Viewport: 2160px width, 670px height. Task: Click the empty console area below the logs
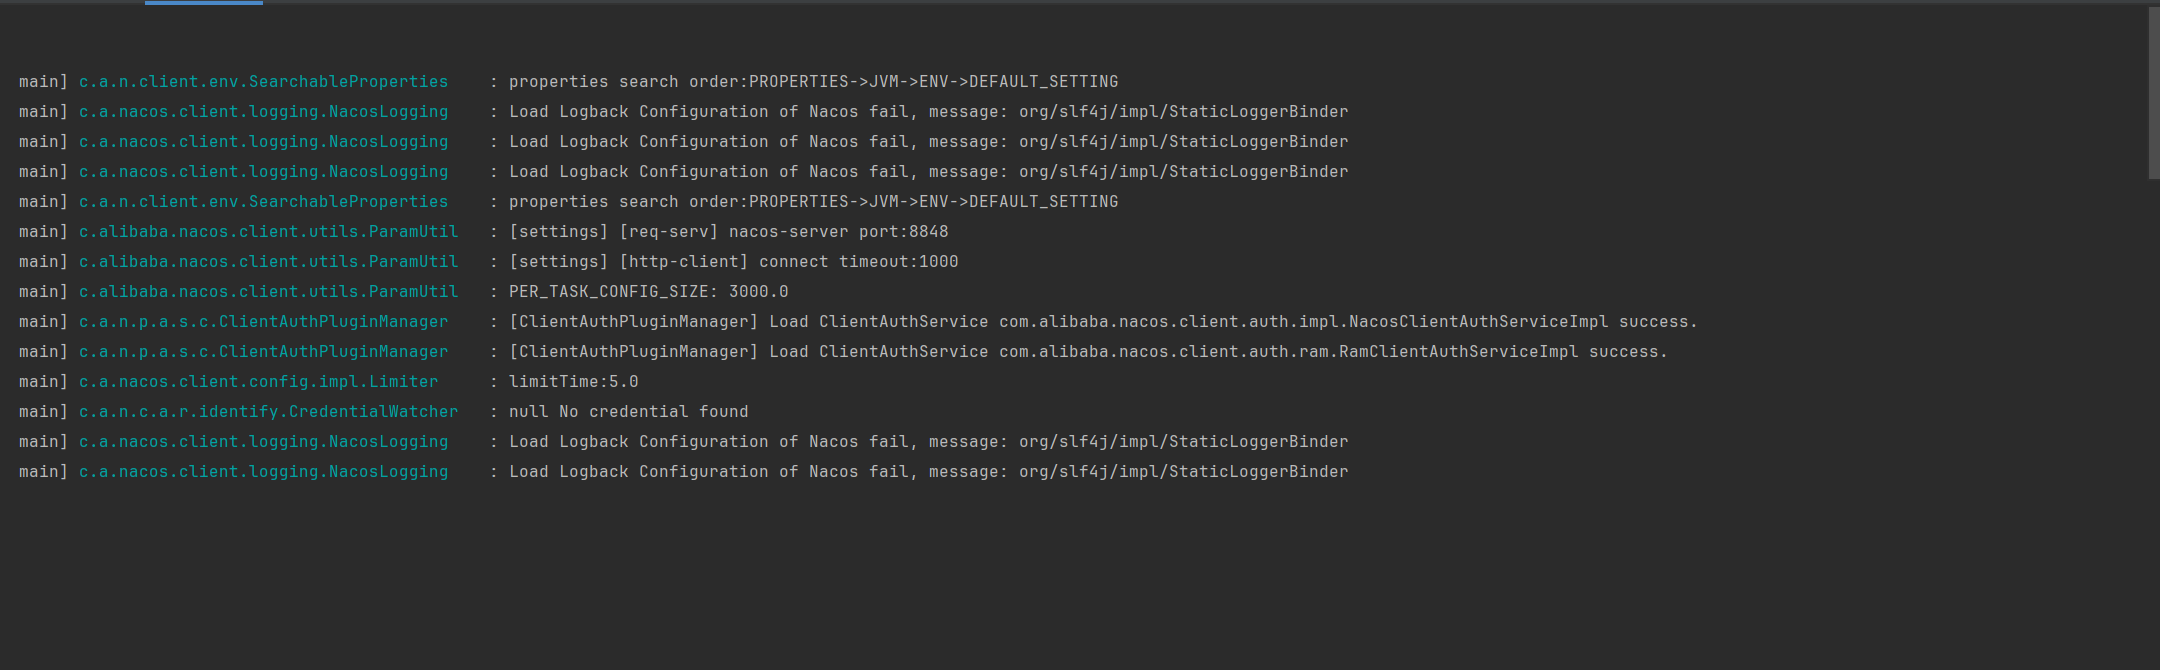[x=1074, y=577]
